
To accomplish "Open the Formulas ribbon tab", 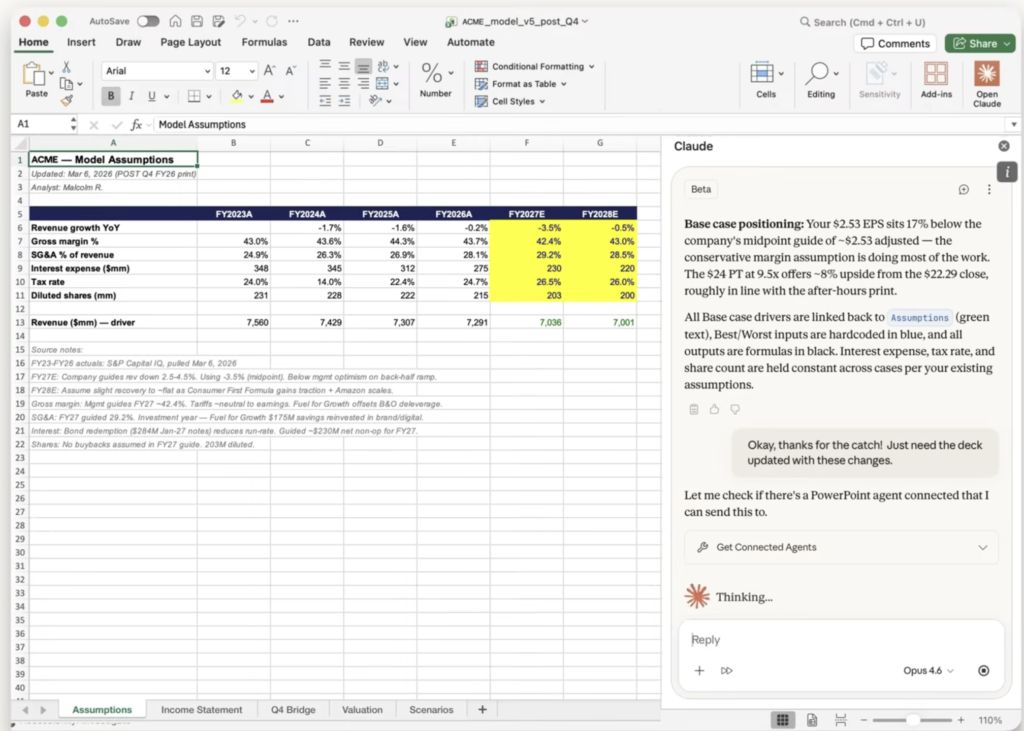I will pos(264,42).
